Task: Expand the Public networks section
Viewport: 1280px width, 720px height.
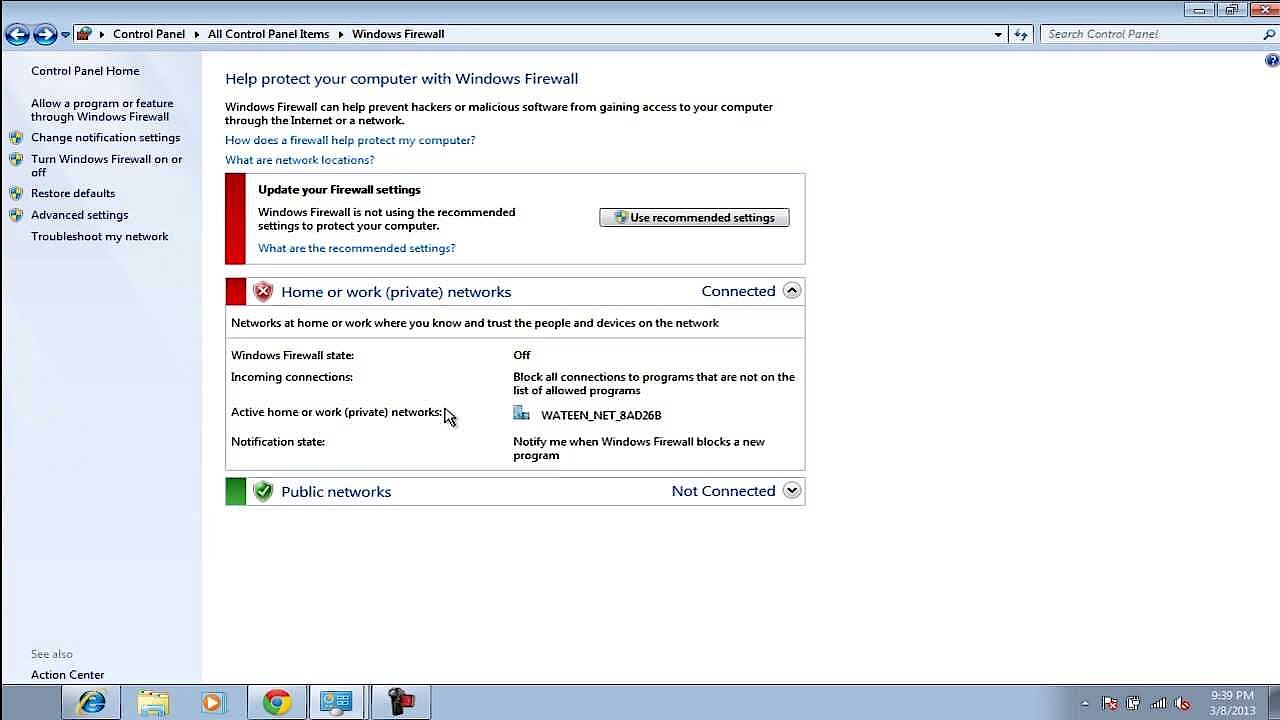Action: tap(792, 491)
